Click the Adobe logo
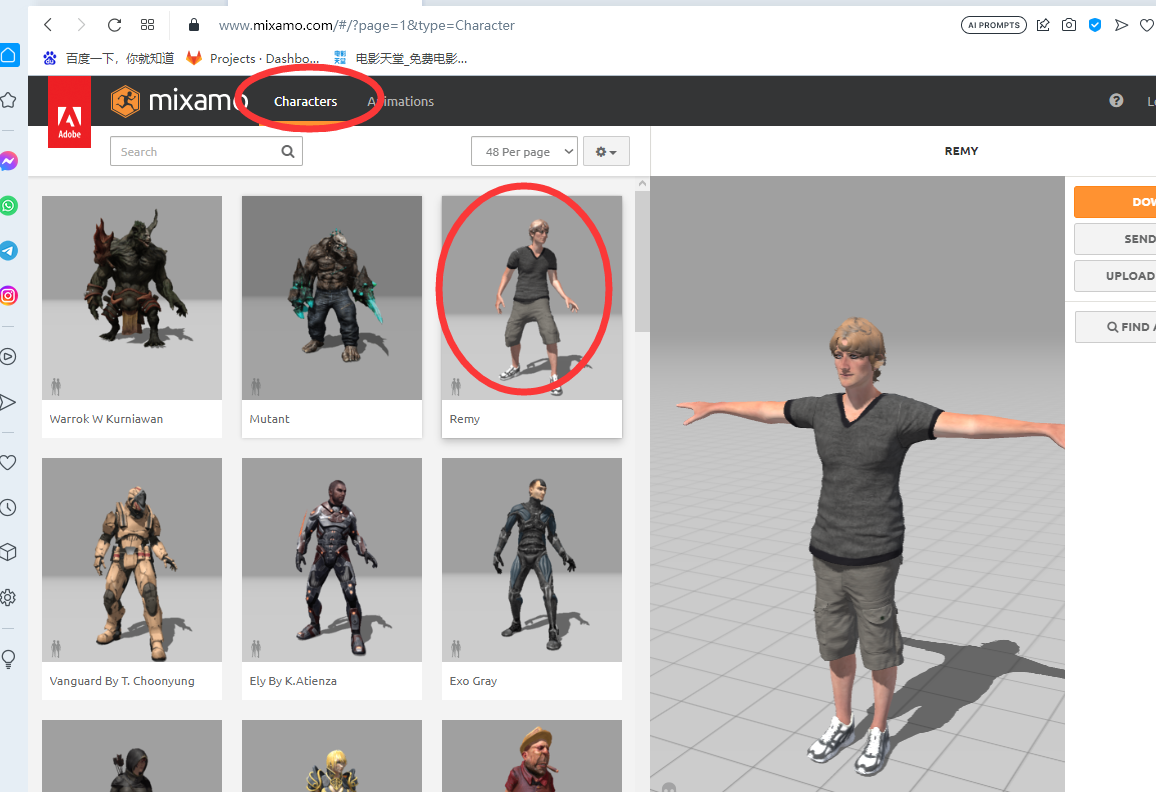The width and height of the screenshot is (1156, 792). coord(69,112)
